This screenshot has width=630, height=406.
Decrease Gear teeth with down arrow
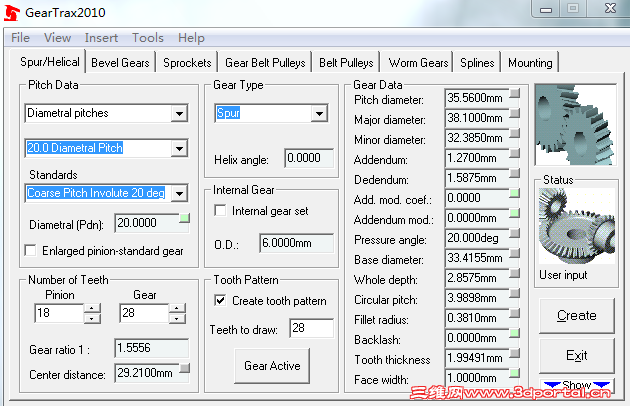[177, 318]
